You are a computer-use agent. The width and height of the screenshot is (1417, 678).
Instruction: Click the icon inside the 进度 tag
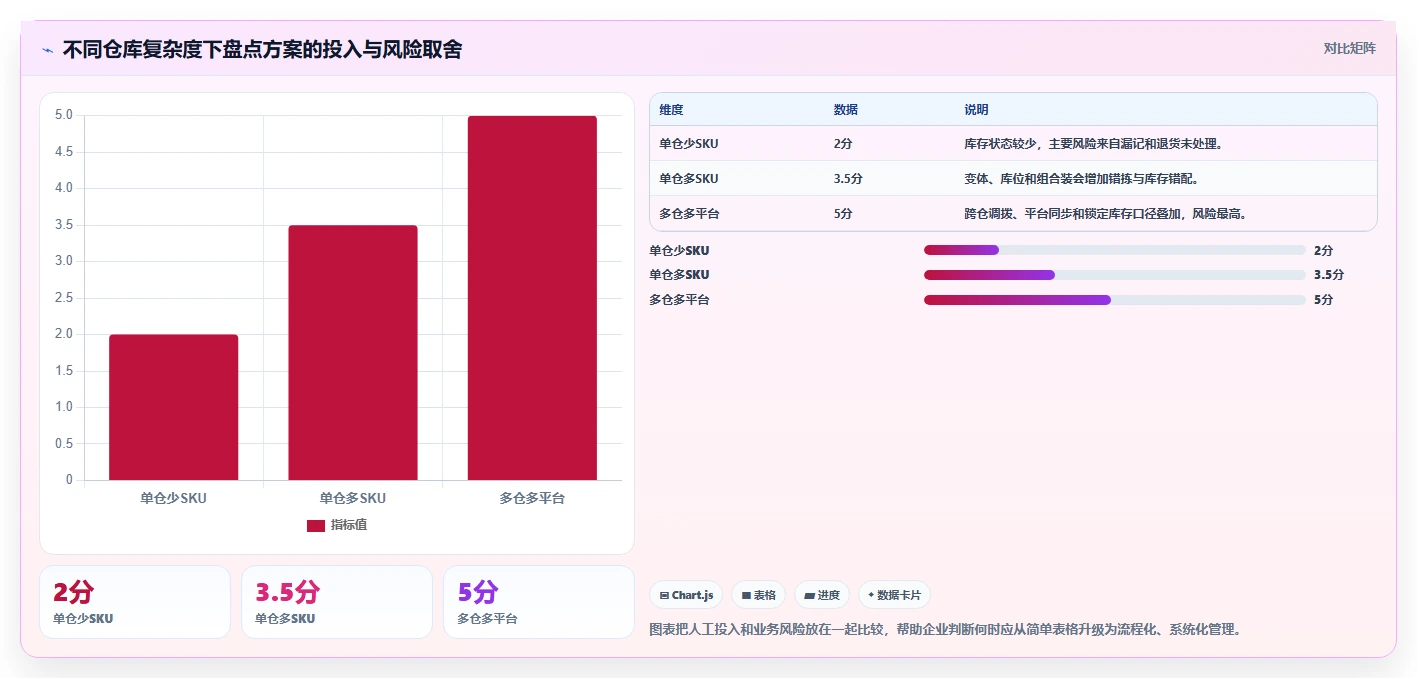pos(809,595)
